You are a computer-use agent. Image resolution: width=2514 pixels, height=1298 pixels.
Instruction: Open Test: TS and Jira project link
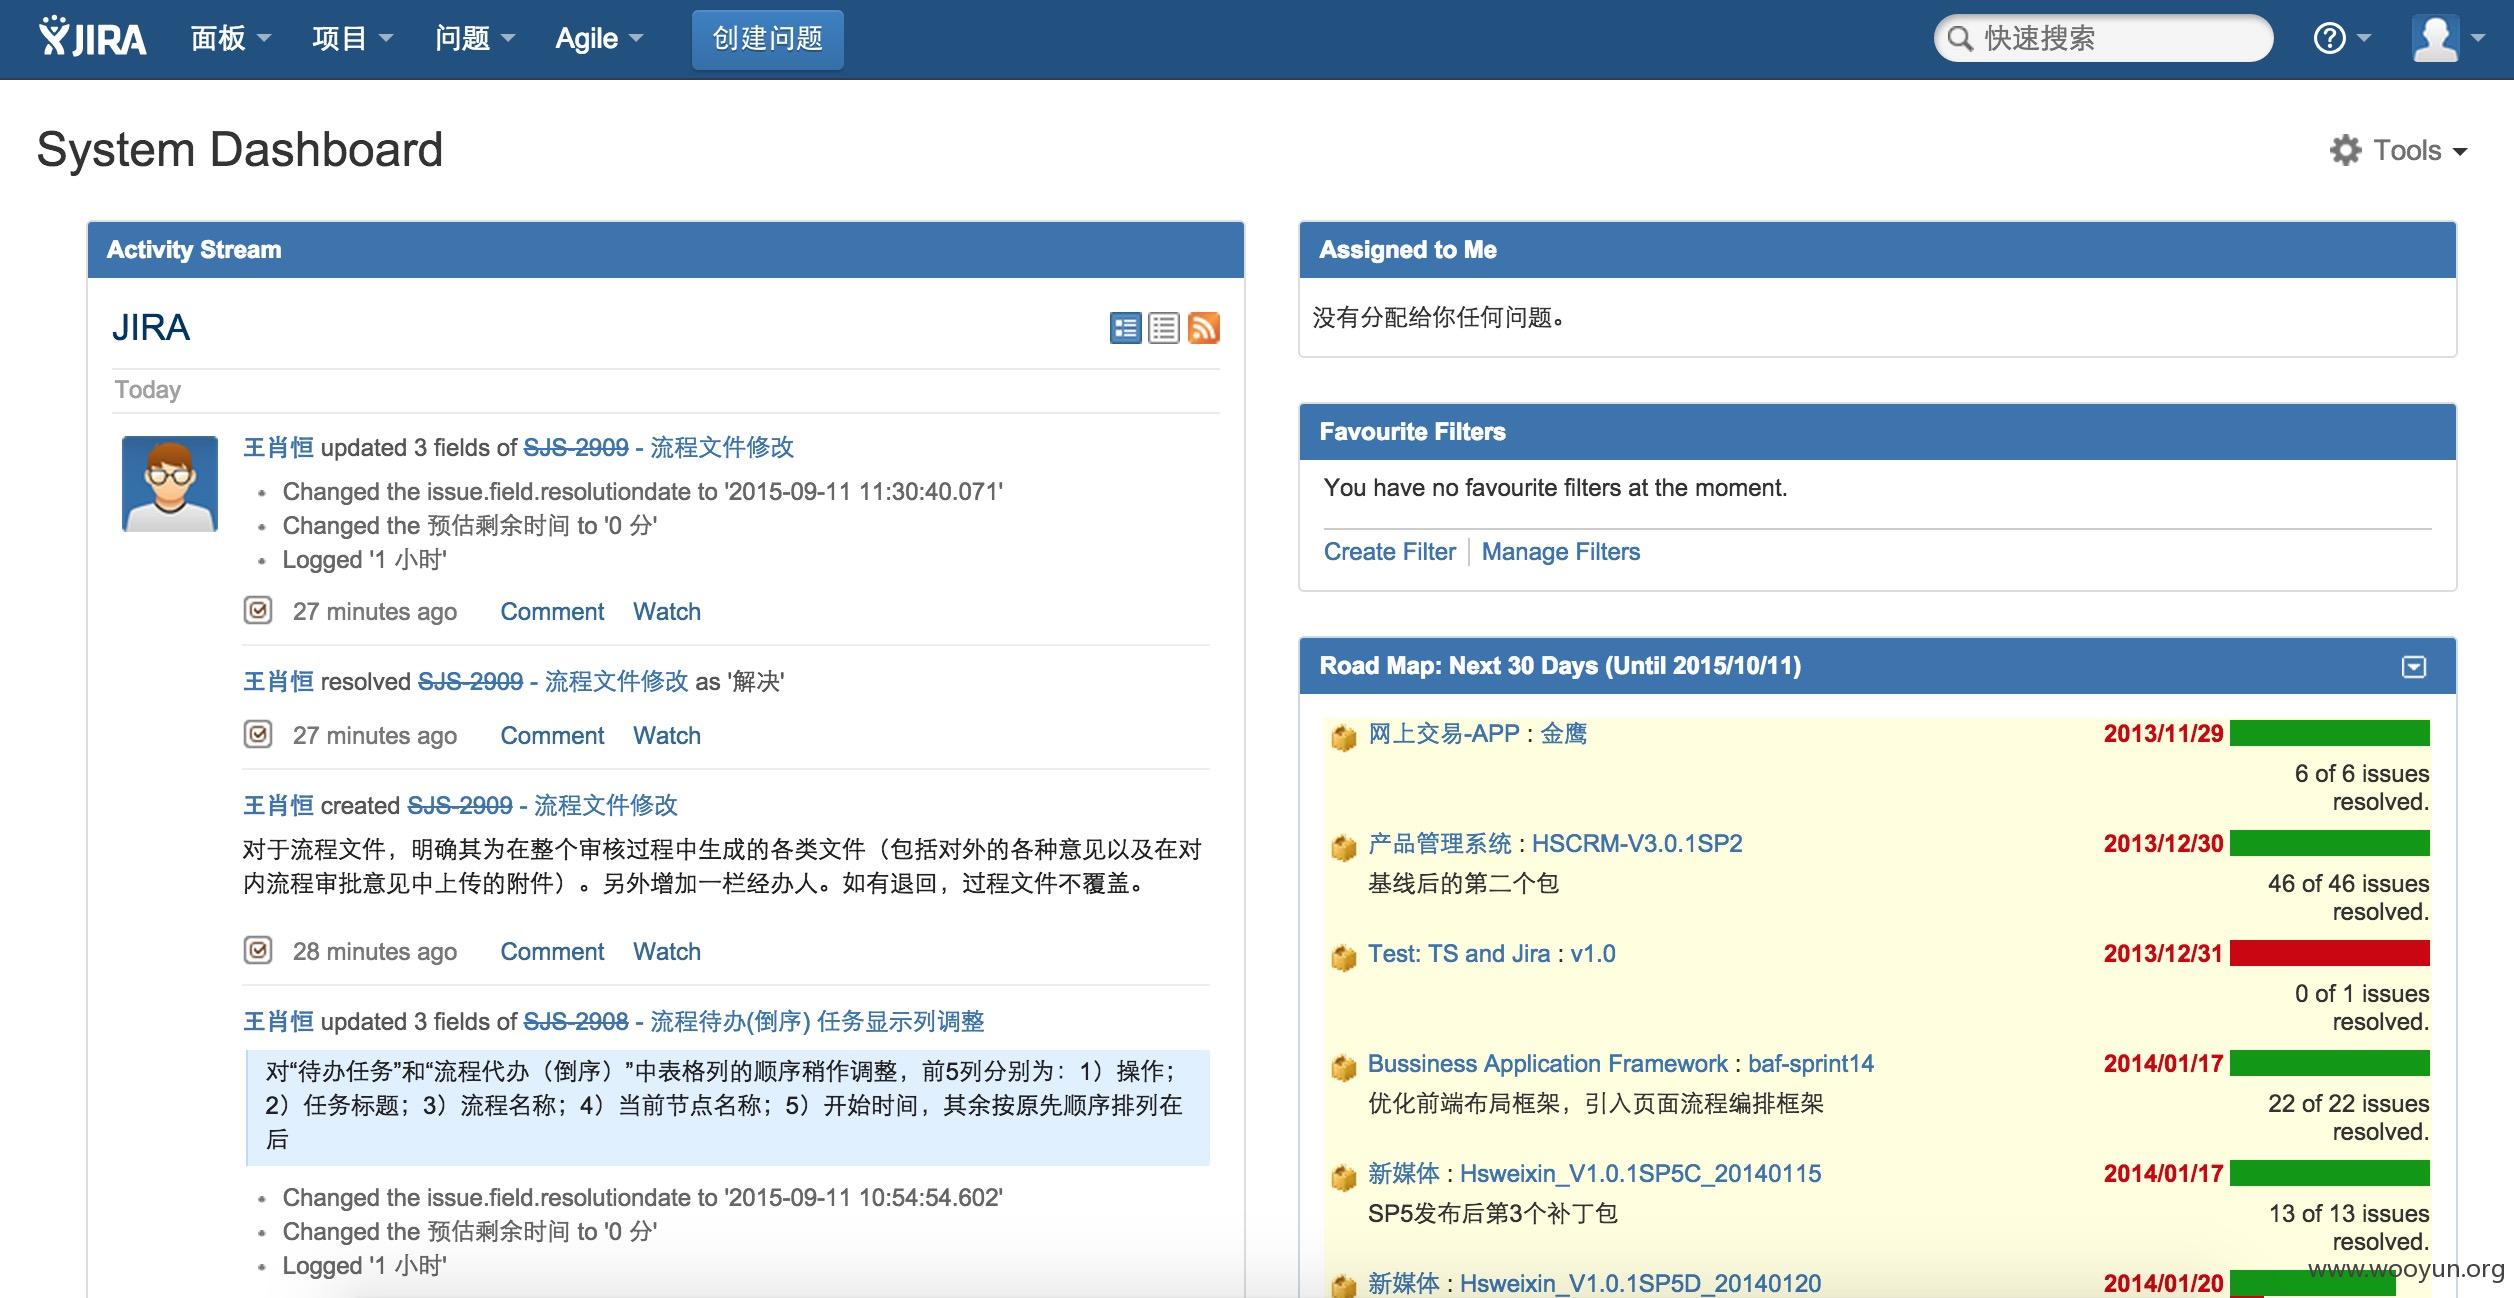1459,953
